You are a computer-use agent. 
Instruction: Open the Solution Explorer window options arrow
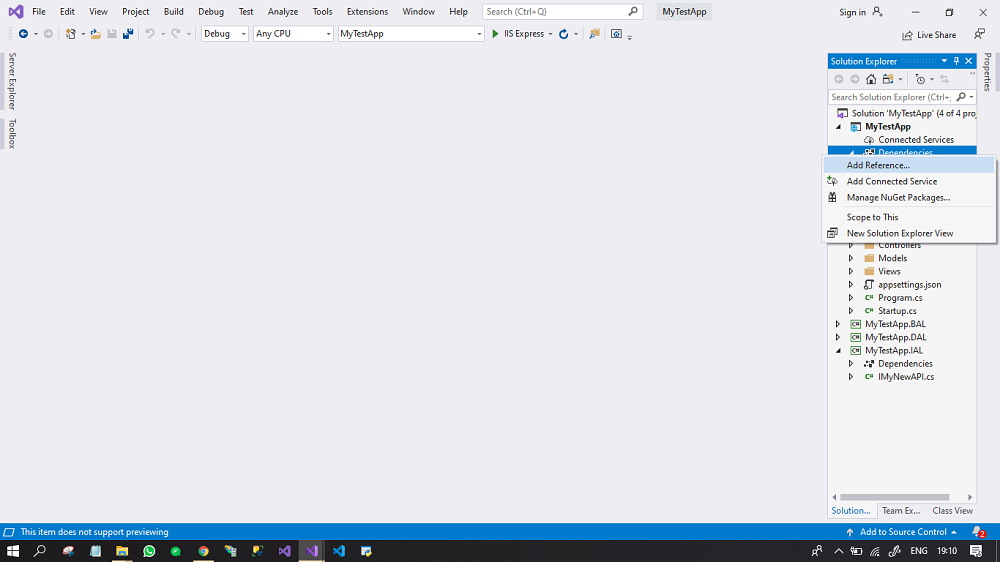(x=944, y=61)
